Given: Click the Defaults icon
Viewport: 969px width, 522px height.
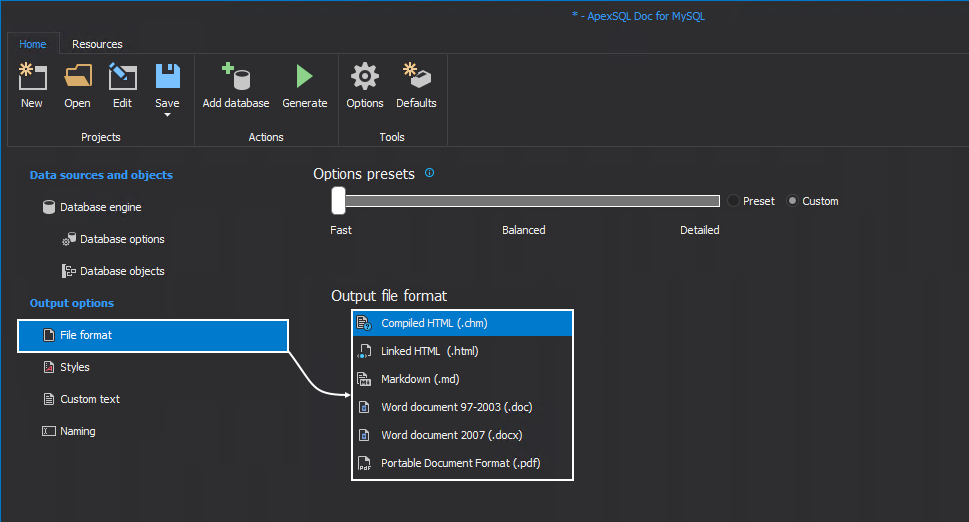Looking at the screenshot, I should click(x=417, y=77).
